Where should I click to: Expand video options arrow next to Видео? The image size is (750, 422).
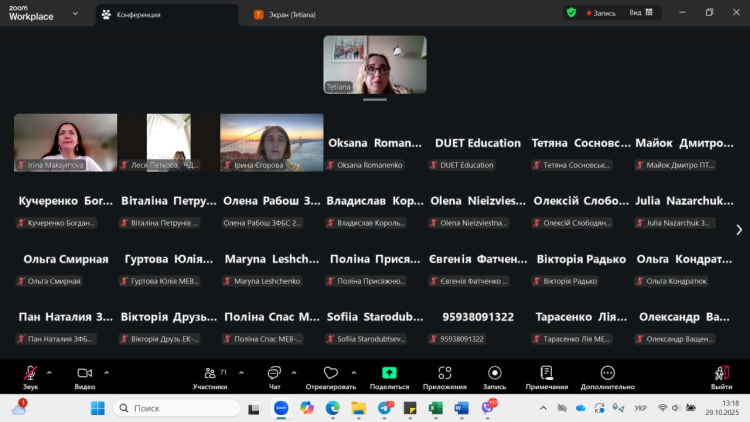[106, 372]
